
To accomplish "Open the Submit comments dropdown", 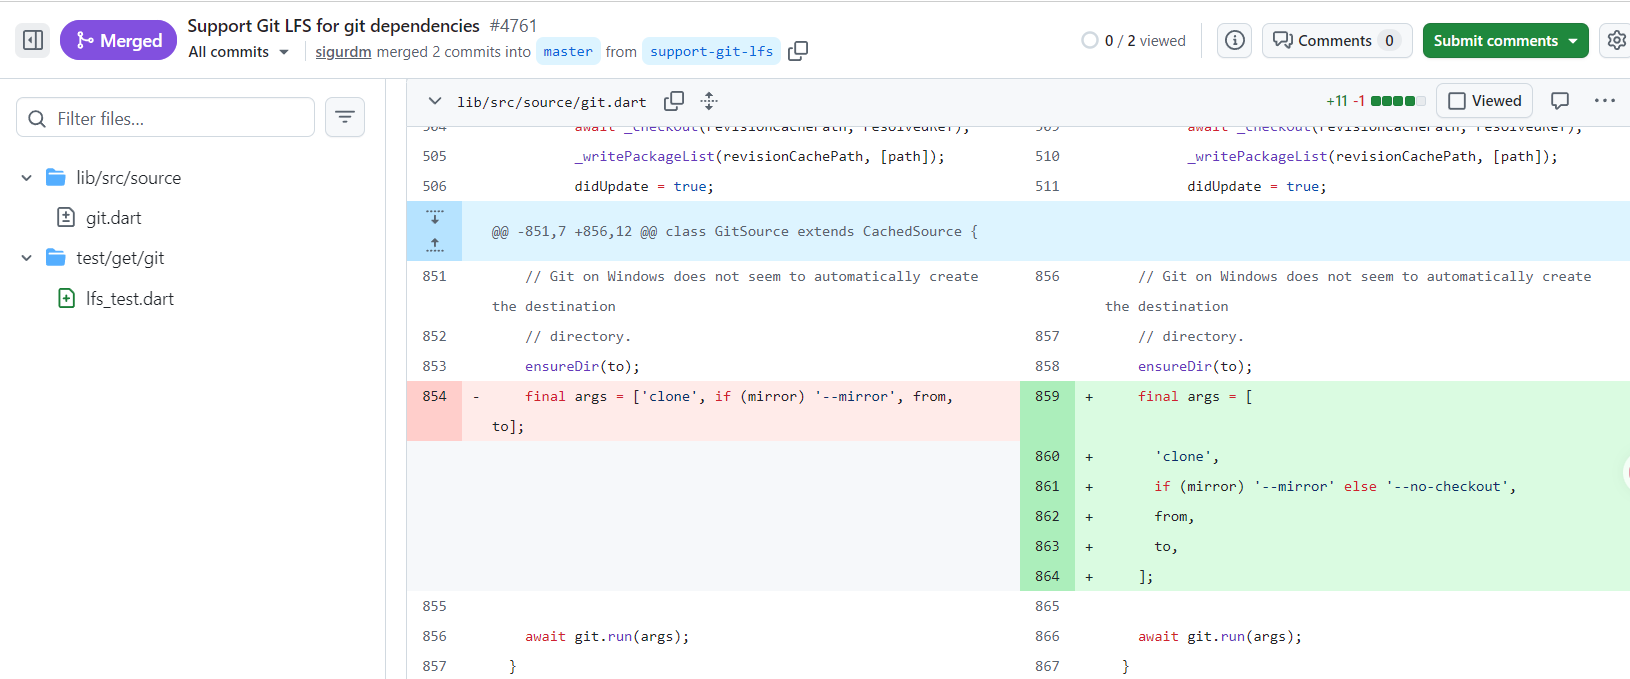I will click(x=1506, y=40).
